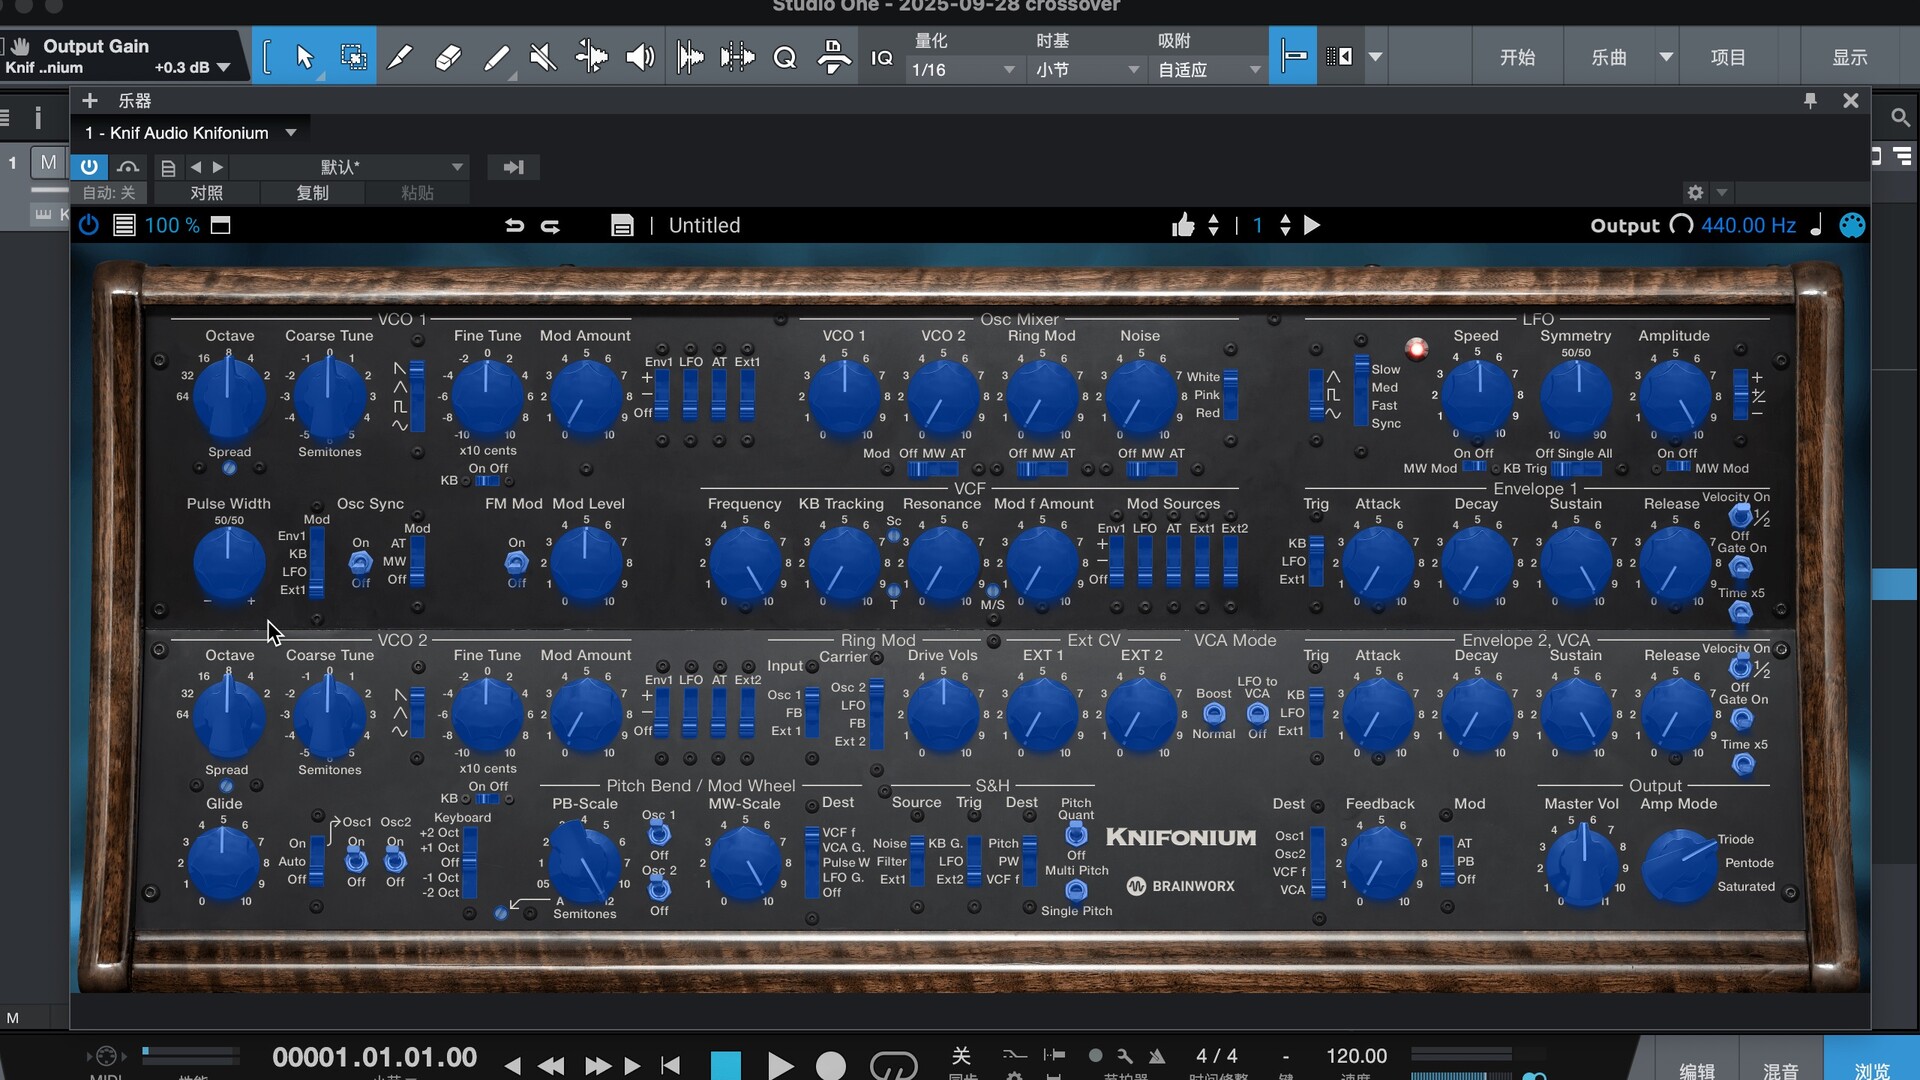1920x1080 pixels.
Task: Select the Eraser tool
Action: 448,57
